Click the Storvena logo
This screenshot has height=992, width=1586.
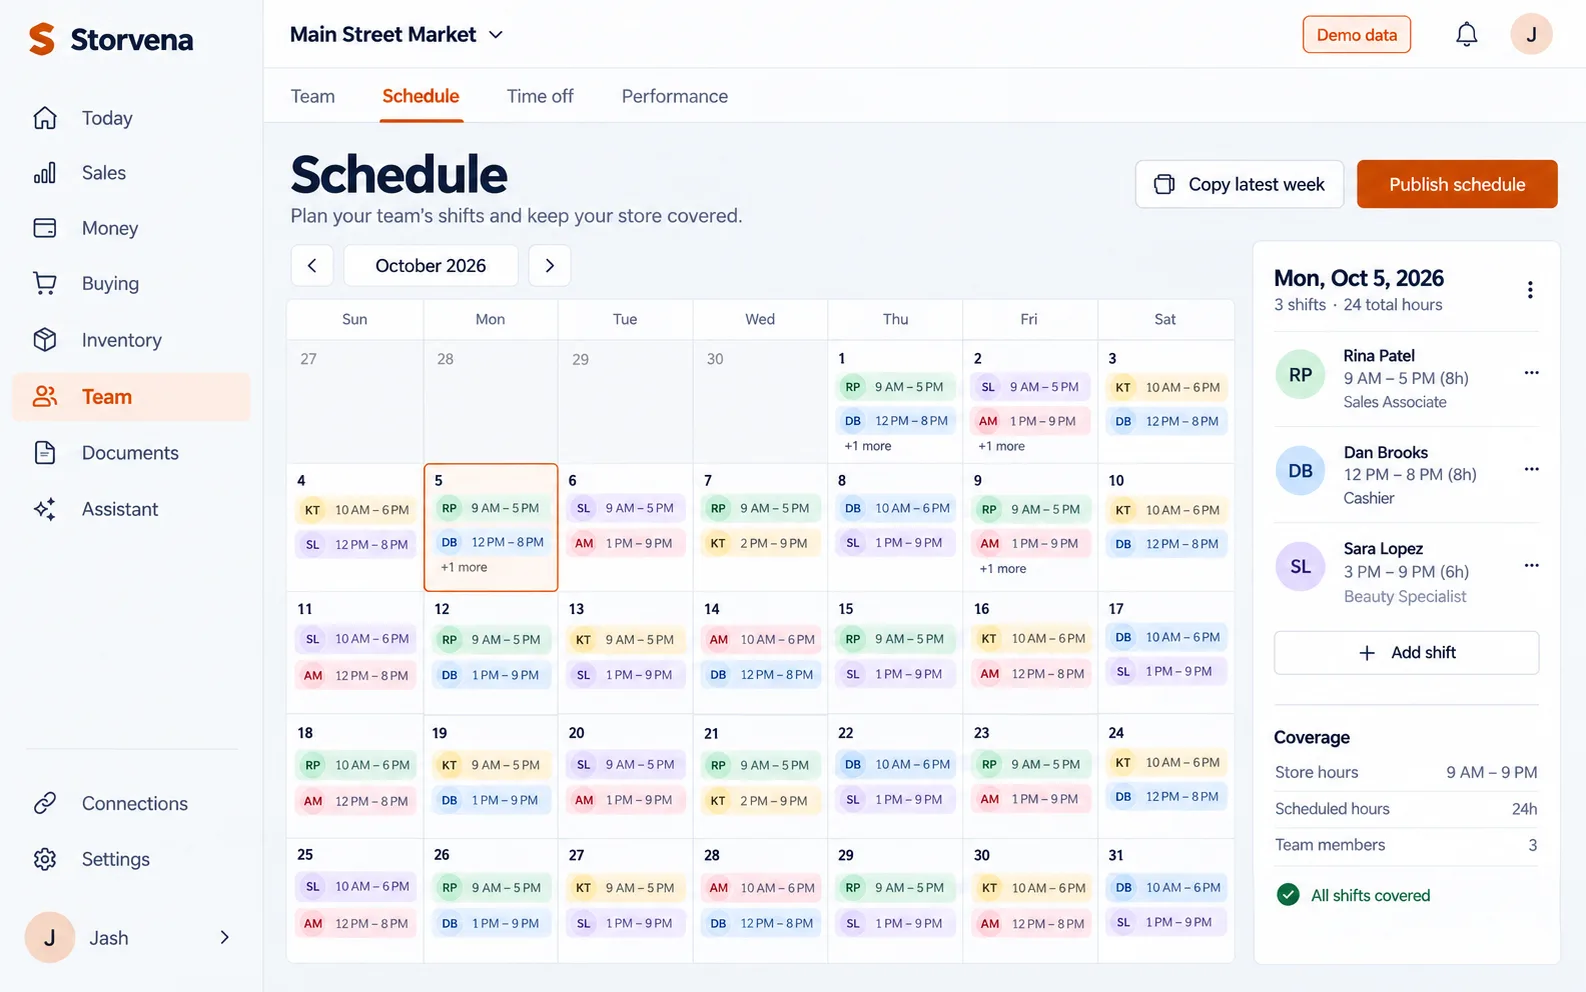[x=111, y=40]
